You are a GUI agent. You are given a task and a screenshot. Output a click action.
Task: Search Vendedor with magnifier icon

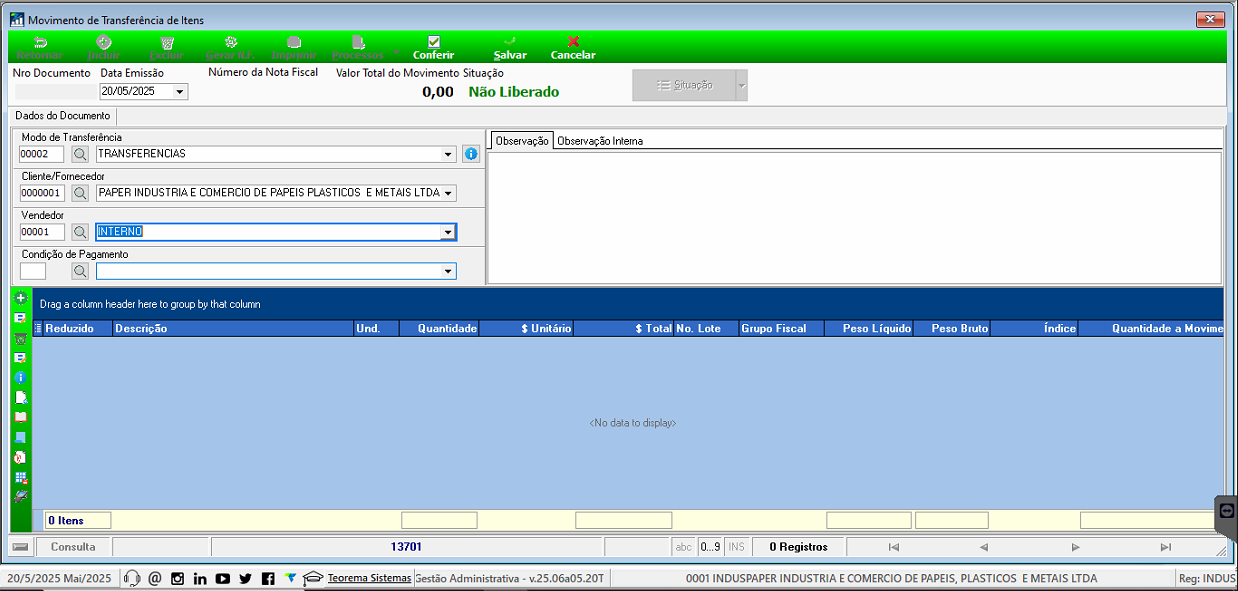coord(80,232)
